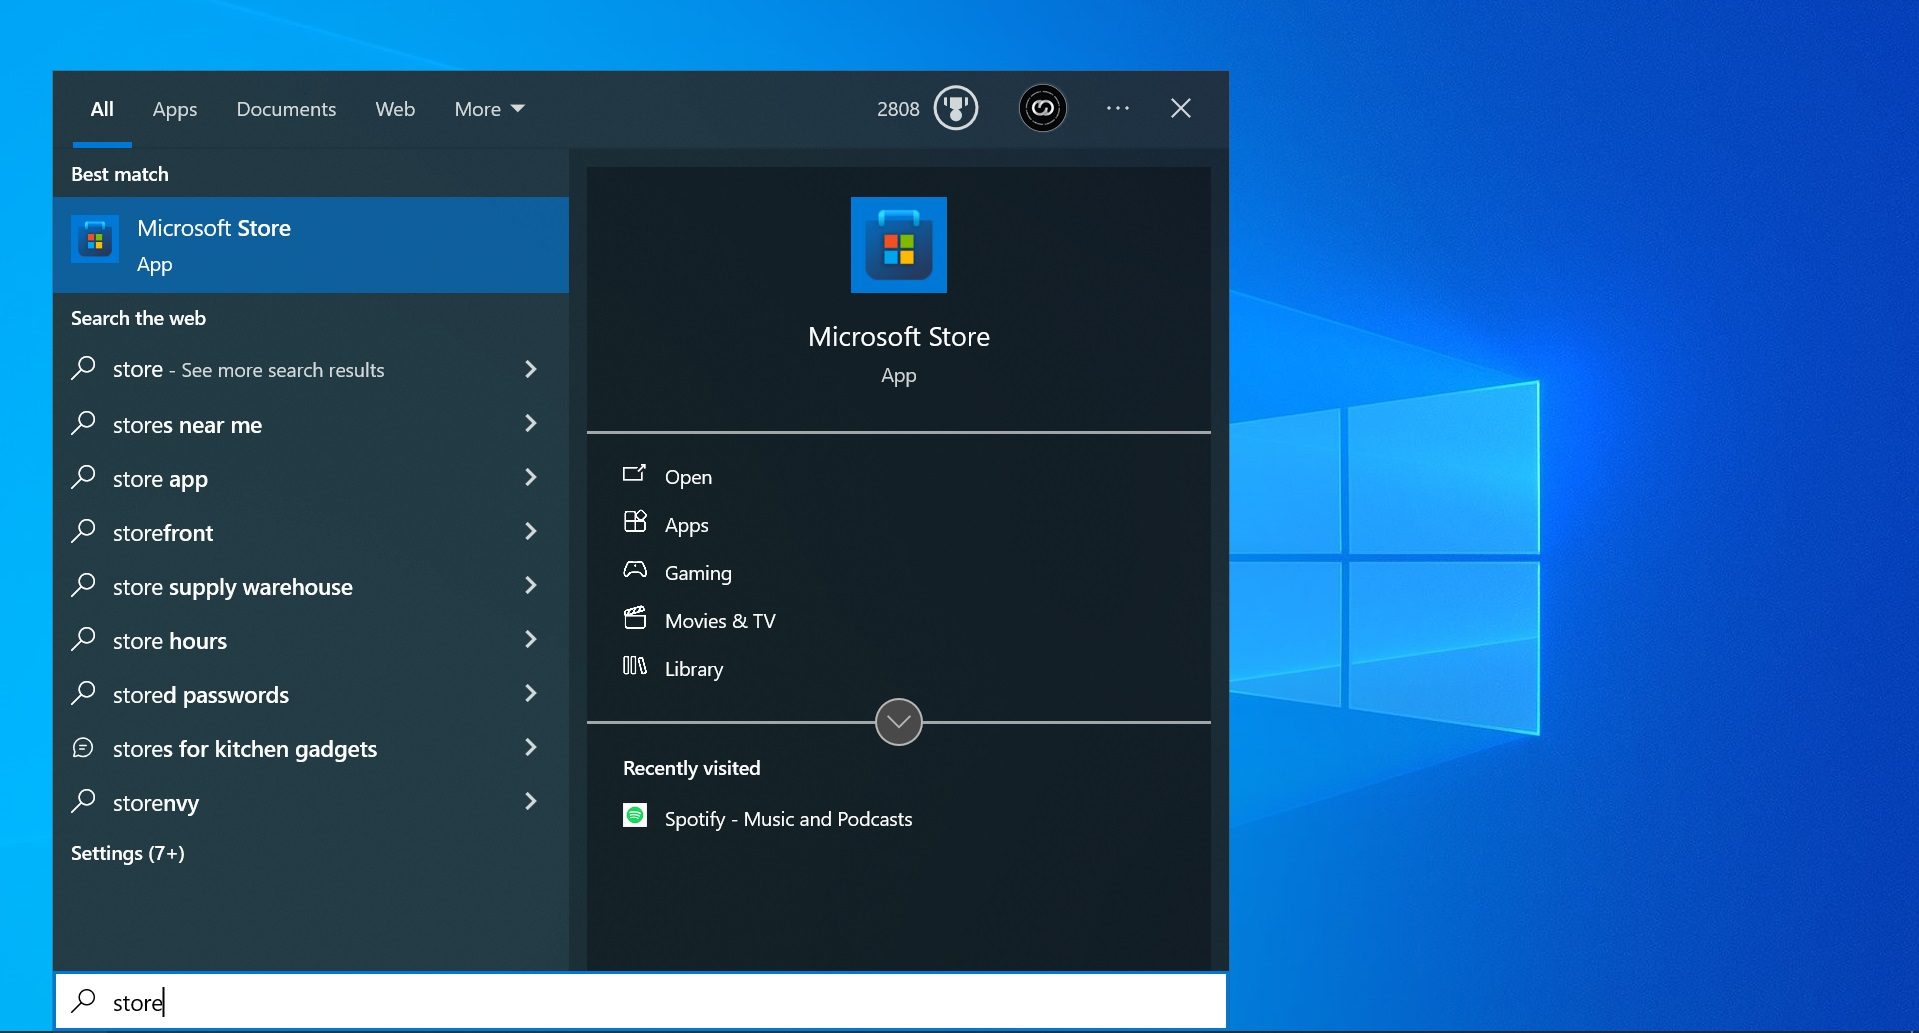1919x1033 pixels.
Task: Open Spotify - Music and Podcasts
Action: click(x=788, y=819)
